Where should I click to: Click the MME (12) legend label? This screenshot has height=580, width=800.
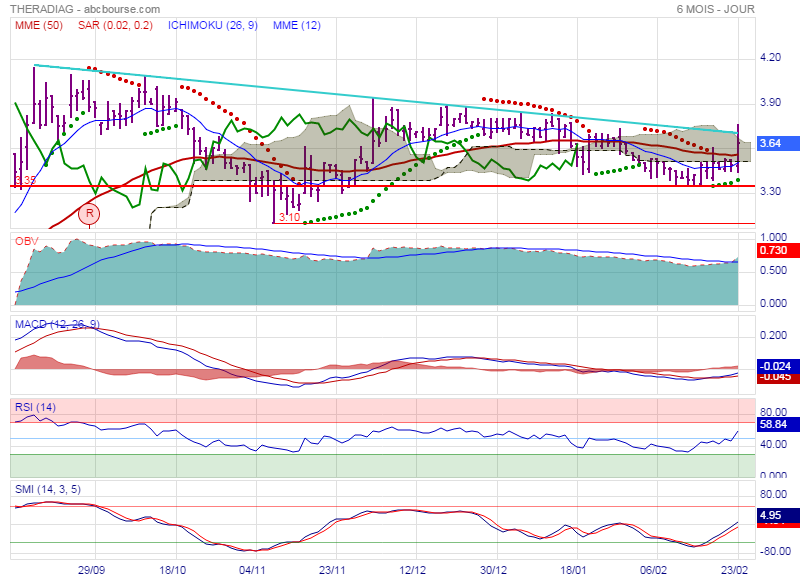(296, 25)
